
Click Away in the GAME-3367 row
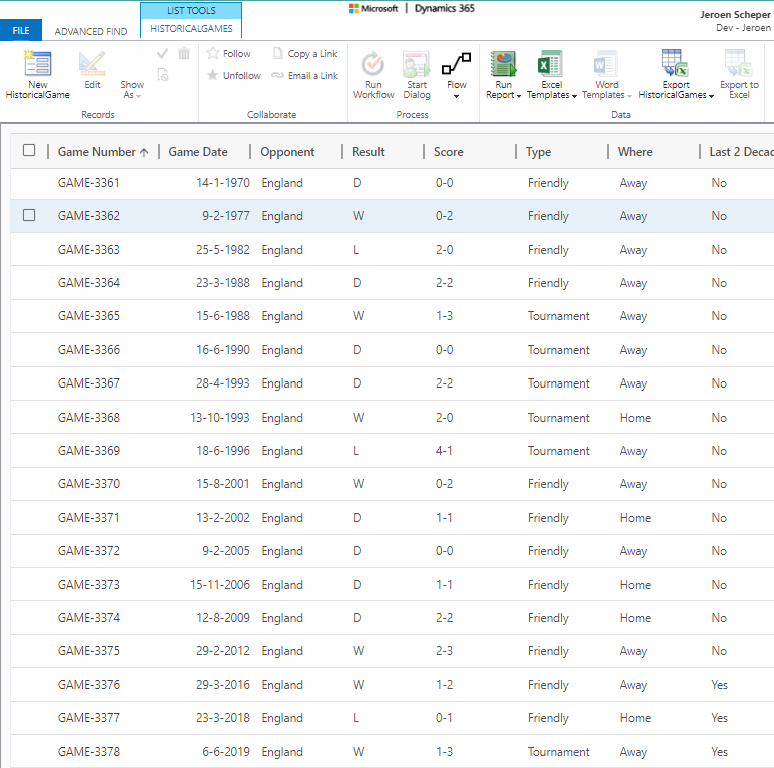[x=633, y=384]
